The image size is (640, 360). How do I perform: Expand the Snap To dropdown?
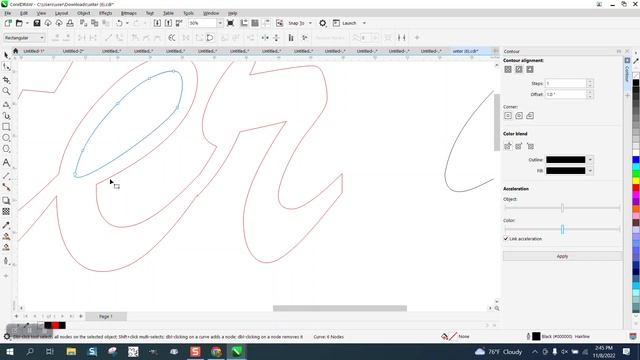pos(310,23)
